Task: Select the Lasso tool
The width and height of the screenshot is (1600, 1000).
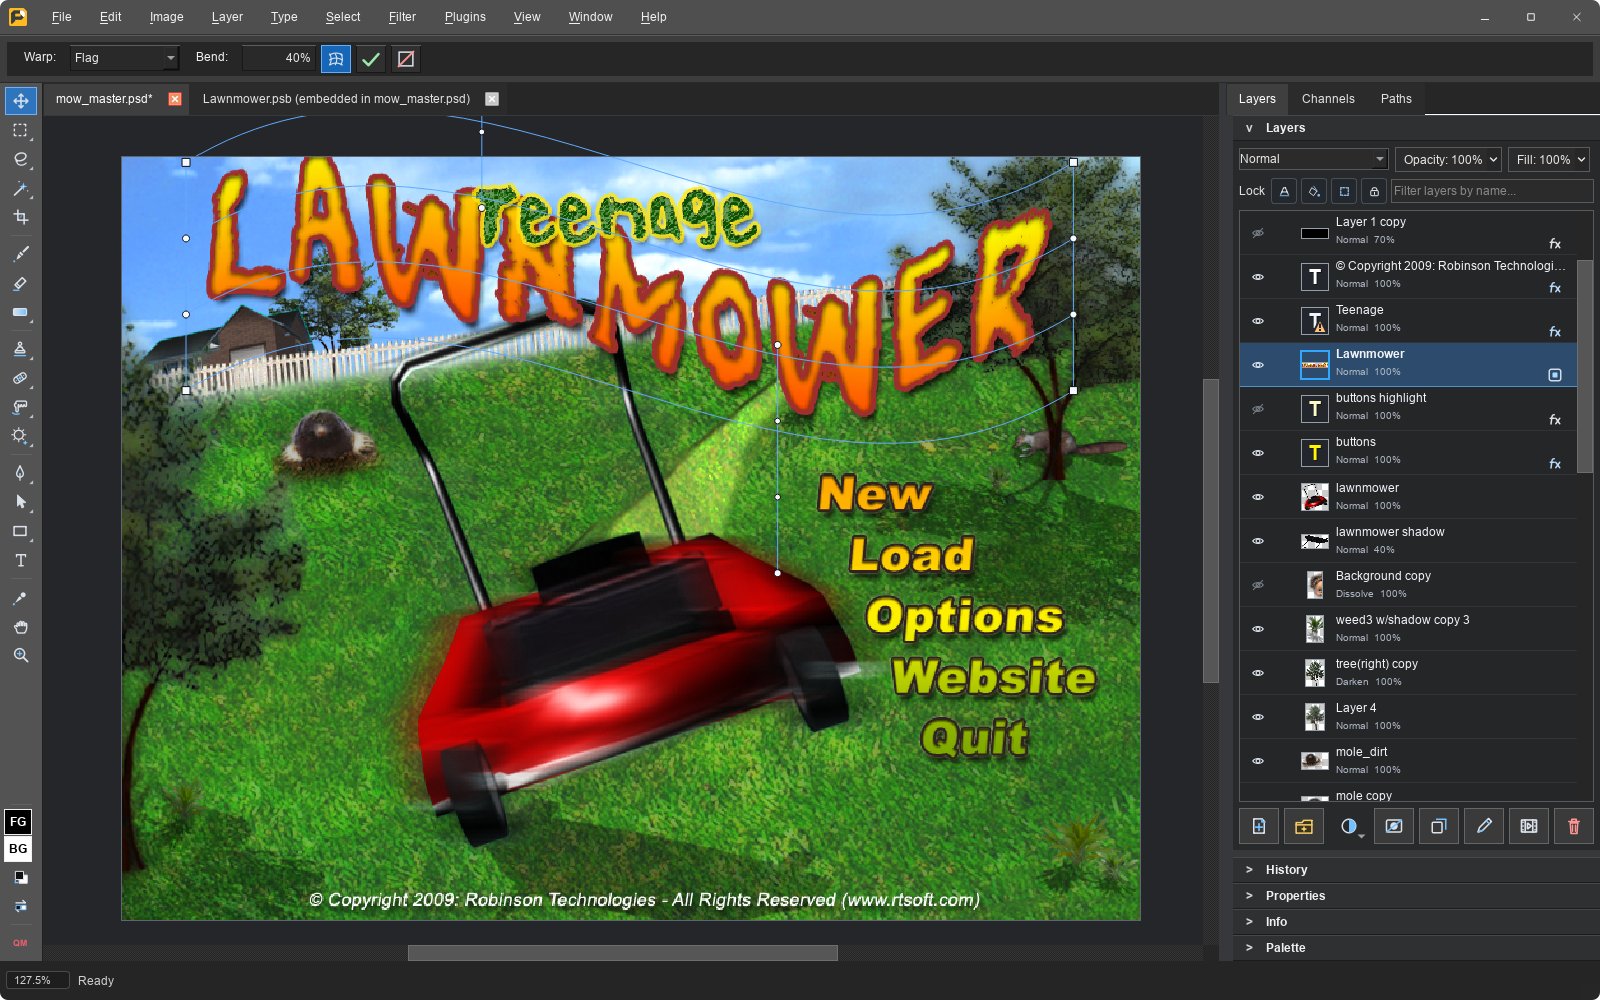Action: coord(20,159)
